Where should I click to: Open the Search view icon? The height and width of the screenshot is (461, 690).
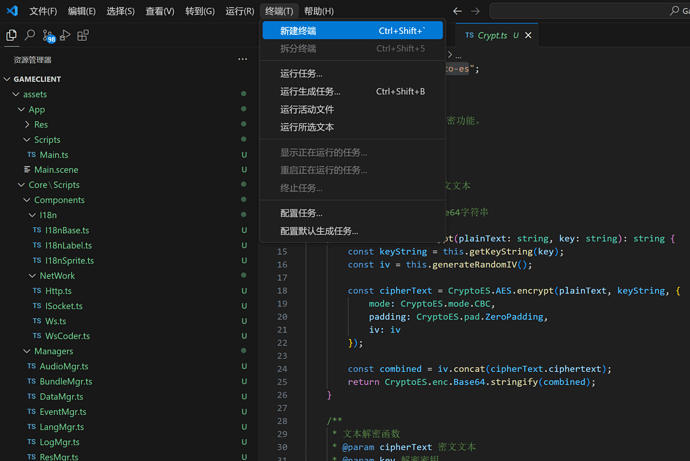click(x=30, y=35)
